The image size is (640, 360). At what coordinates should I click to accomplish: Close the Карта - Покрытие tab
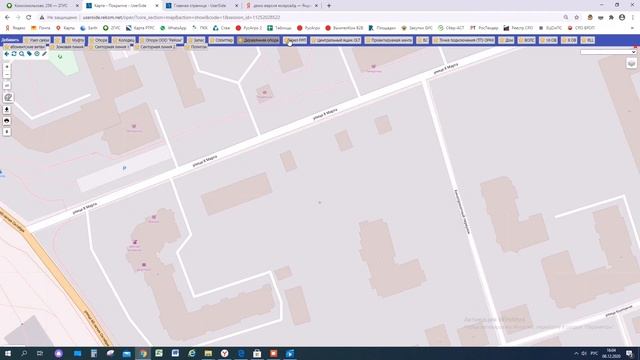[157, 6]
